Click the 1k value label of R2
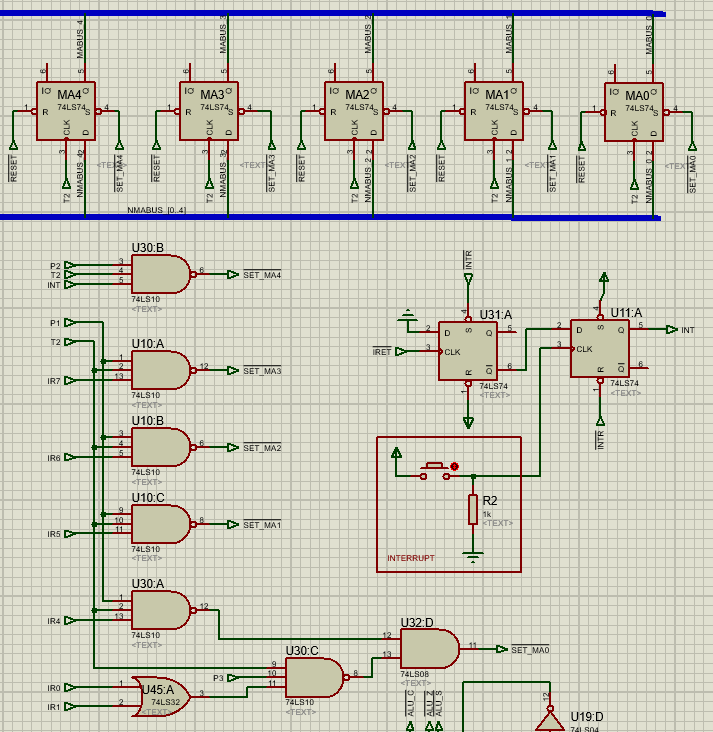 pyautogui.click(x=487, y=514)
